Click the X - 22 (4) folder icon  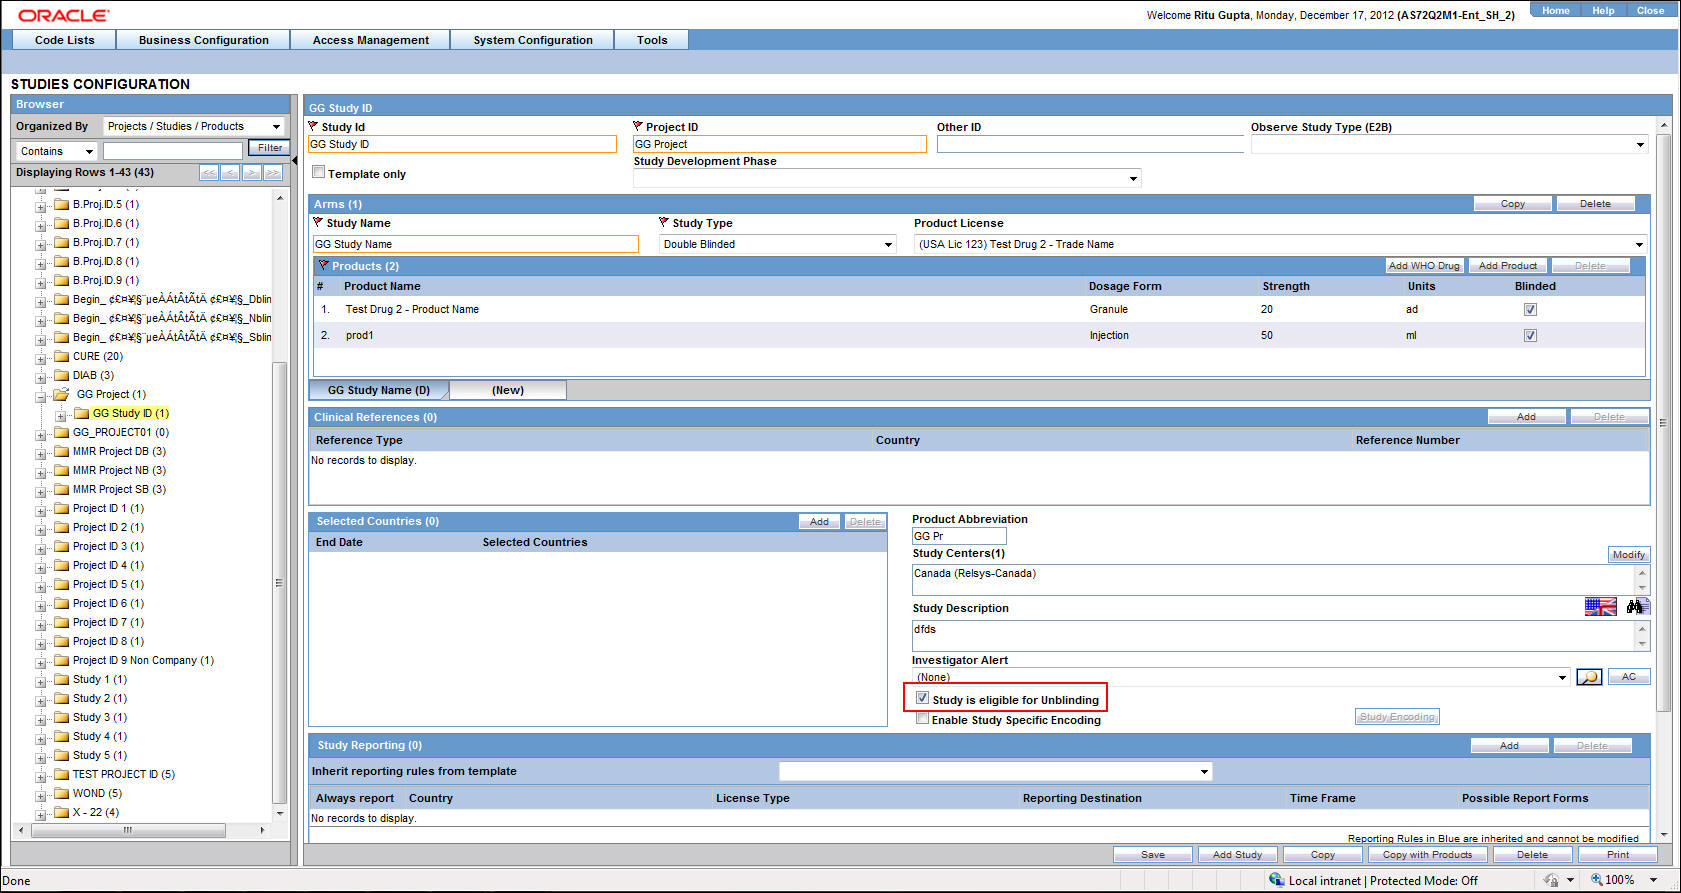[x=62, y=812]
